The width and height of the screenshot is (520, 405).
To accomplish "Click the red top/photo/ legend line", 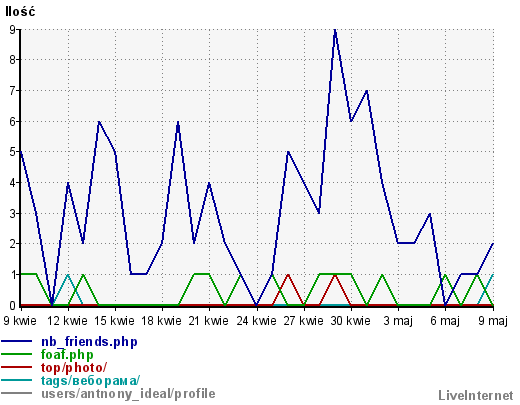I will click(x=17, y=367).
